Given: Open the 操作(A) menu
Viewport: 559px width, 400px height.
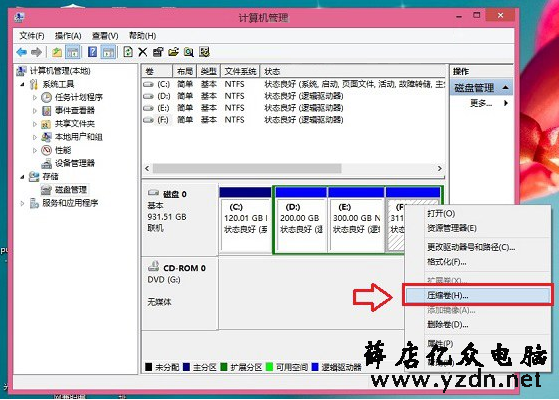Looking at the screenshot, I should pos(68,36).
